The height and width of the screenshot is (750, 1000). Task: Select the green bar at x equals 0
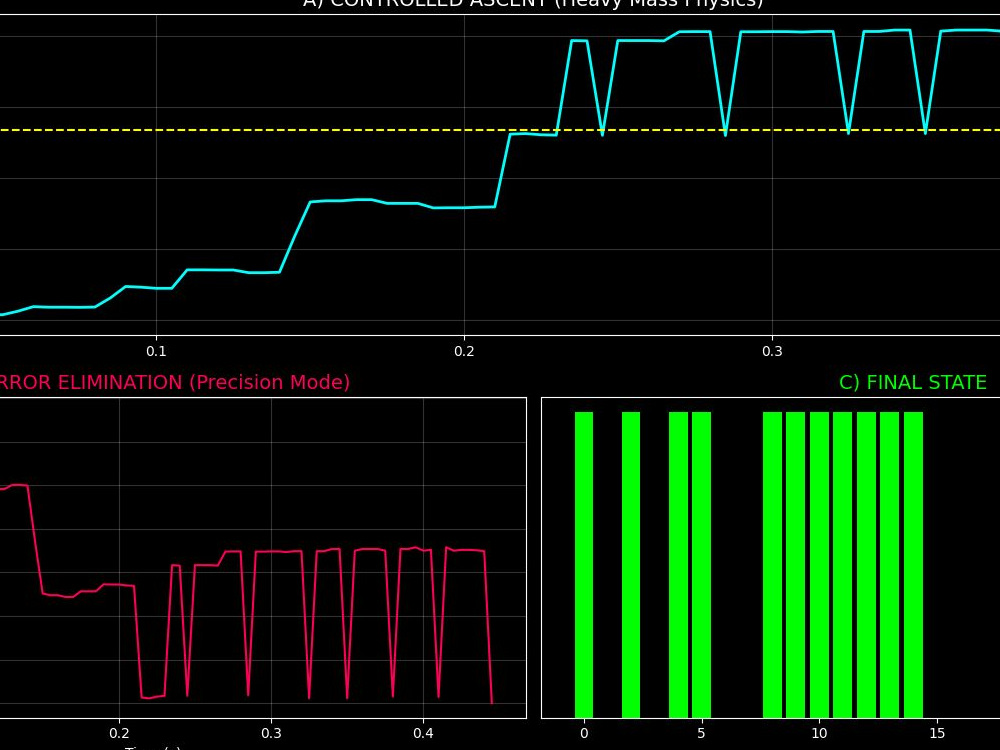click(x=584, y=565)
